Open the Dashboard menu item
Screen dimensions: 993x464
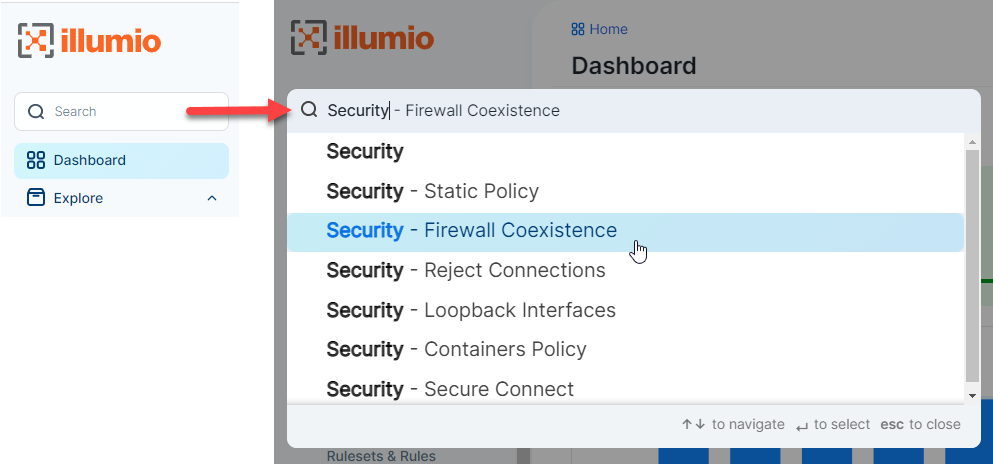coord(90,160)
